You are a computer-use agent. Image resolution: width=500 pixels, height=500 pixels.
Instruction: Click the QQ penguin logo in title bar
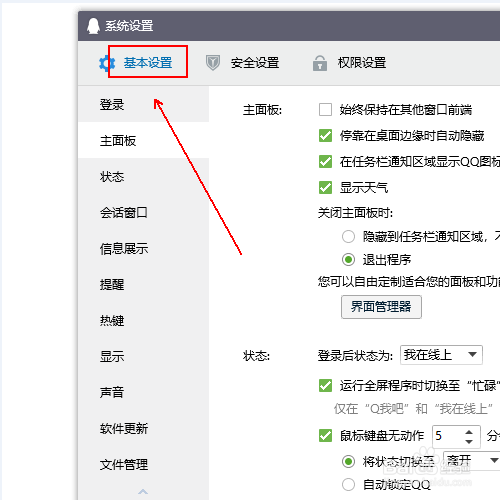[x=93, y=26]
